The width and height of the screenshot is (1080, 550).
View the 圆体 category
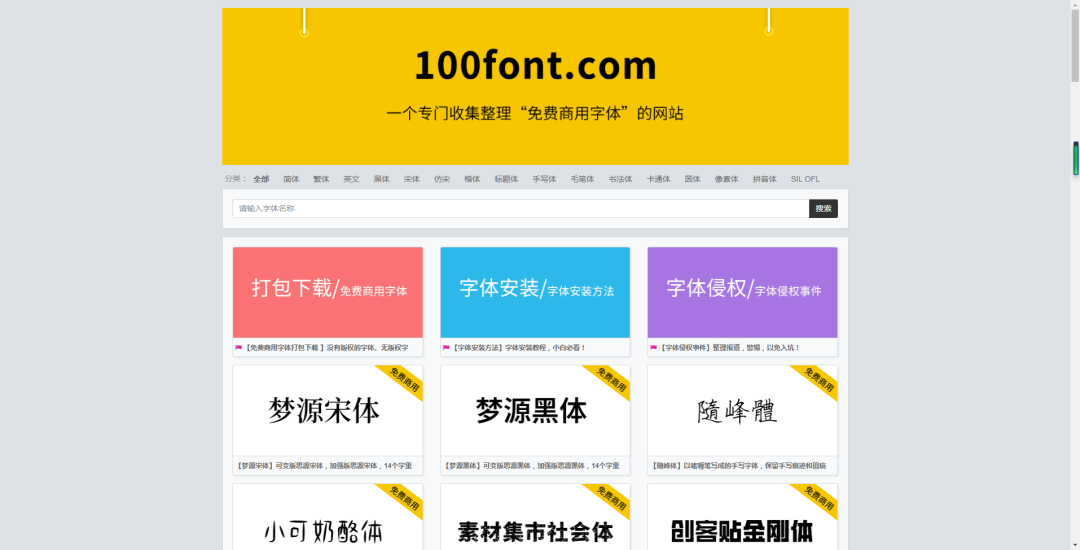point(692,179)
